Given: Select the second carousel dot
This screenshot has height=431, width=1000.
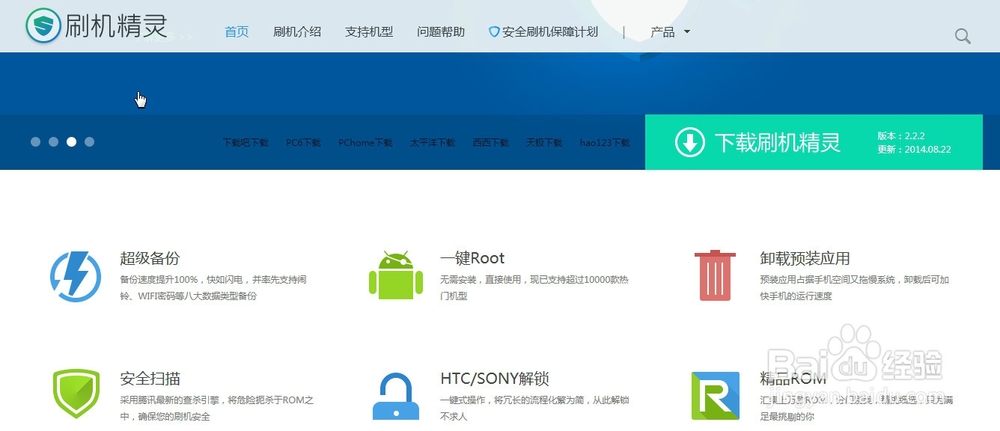Looking at the screenshot, I should (x=54, y=142).
